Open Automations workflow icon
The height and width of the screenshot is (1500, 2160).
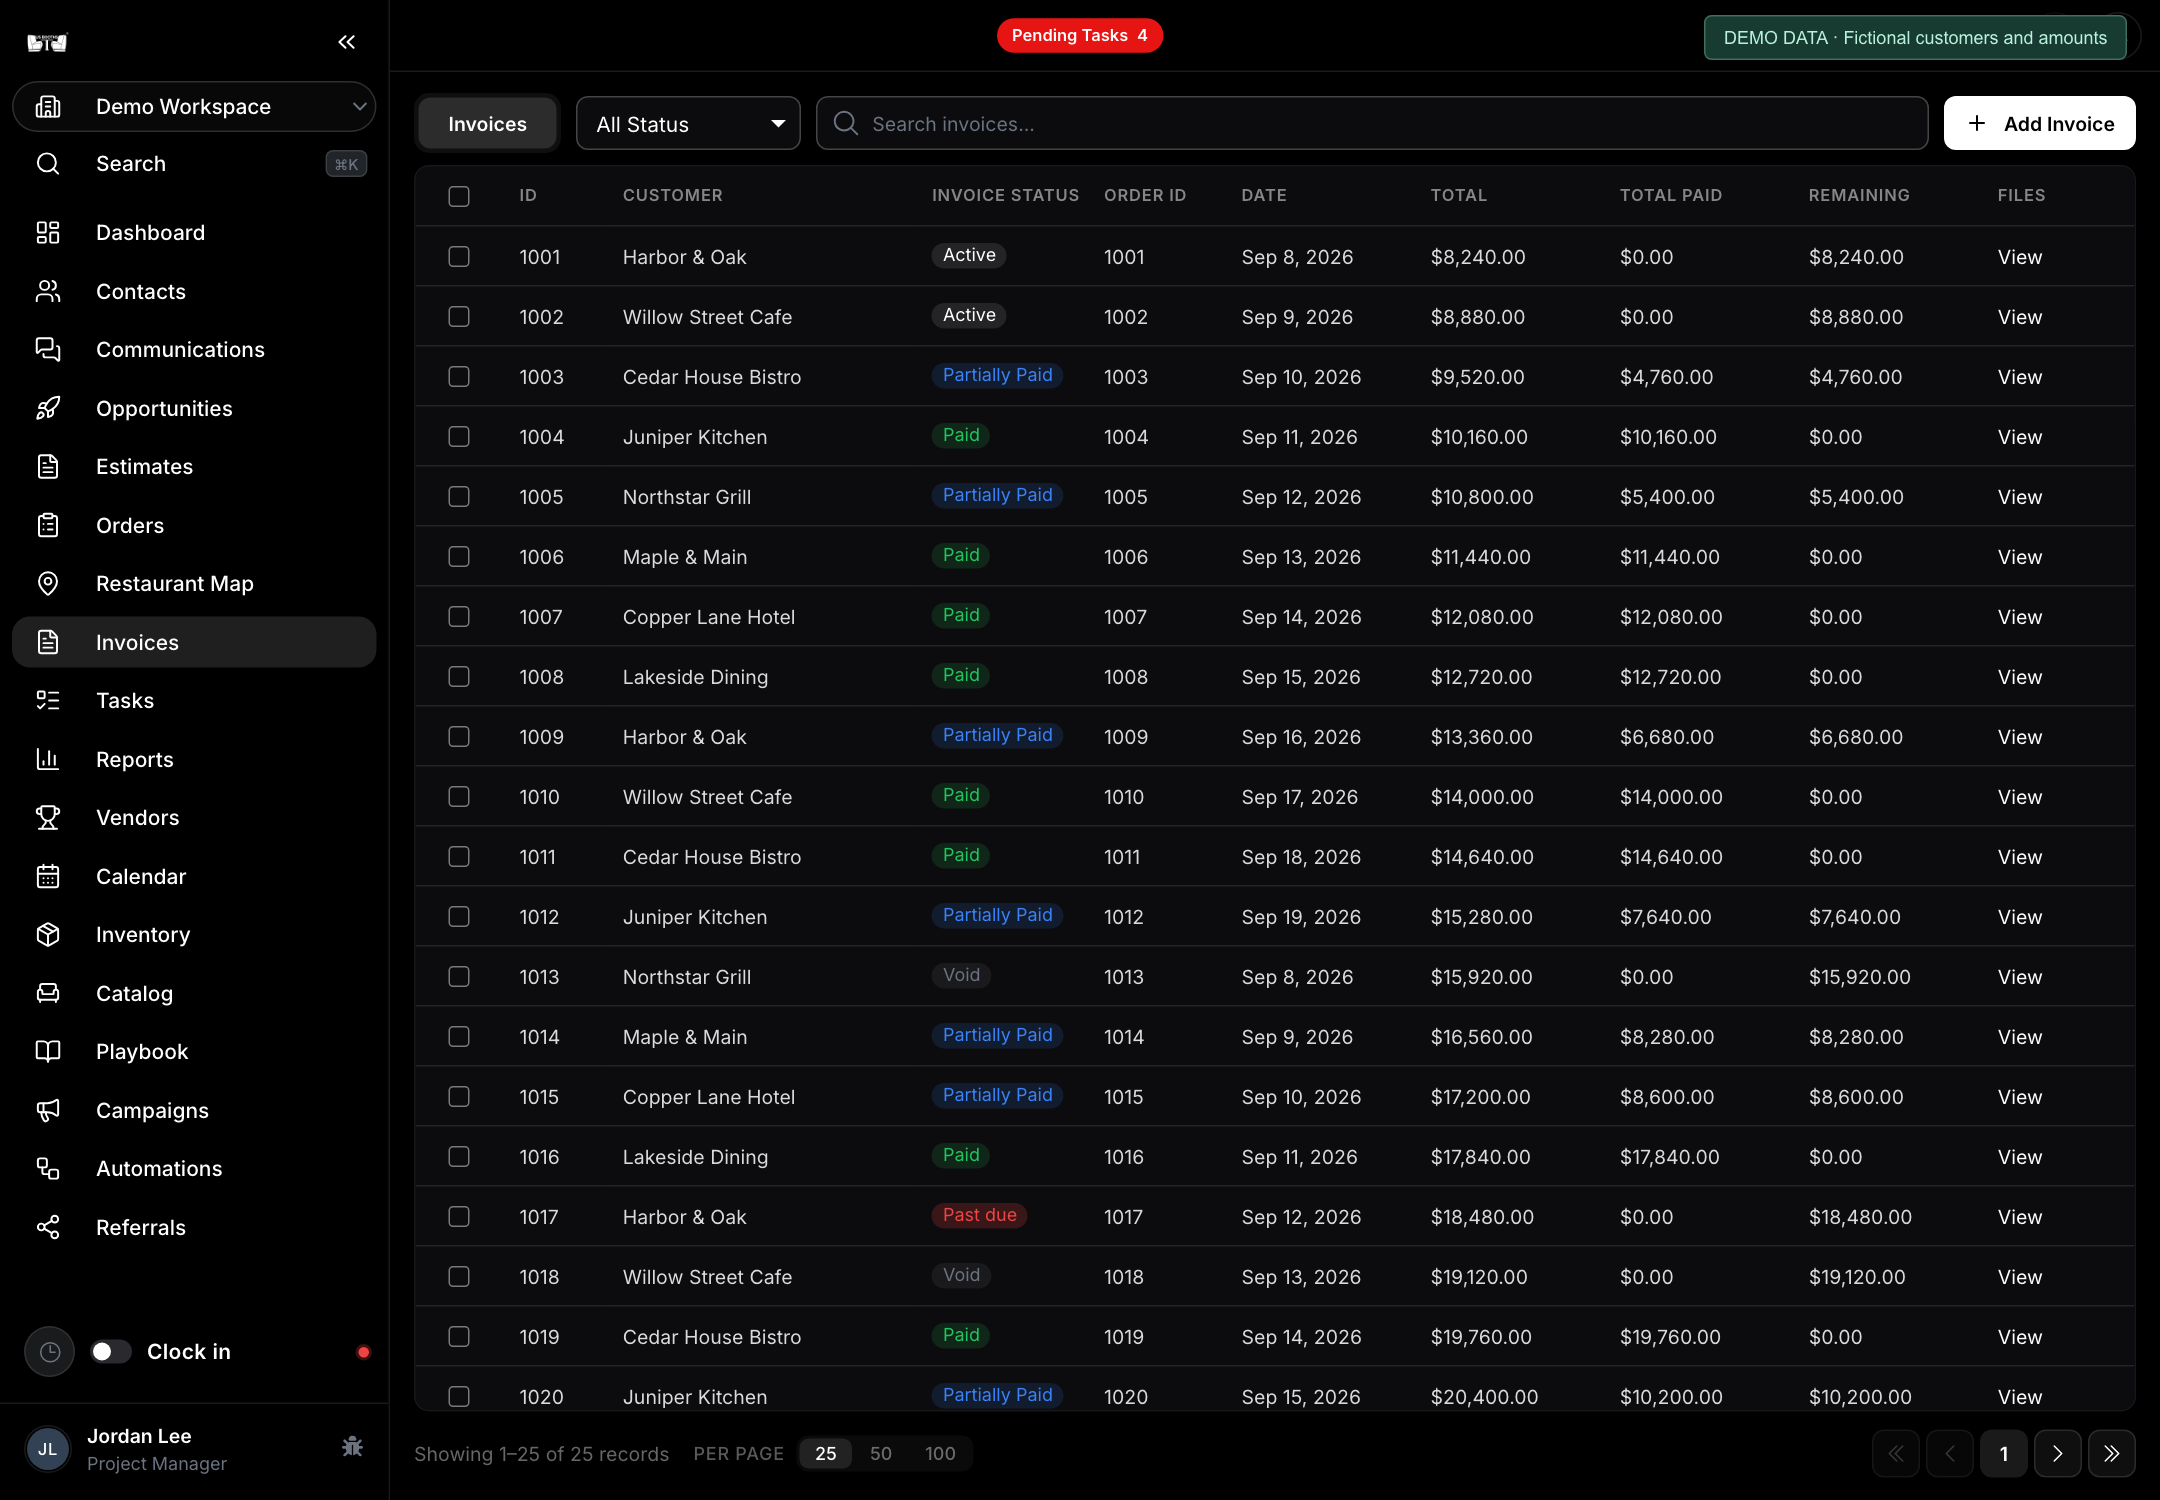click(x=48, y=1169)
